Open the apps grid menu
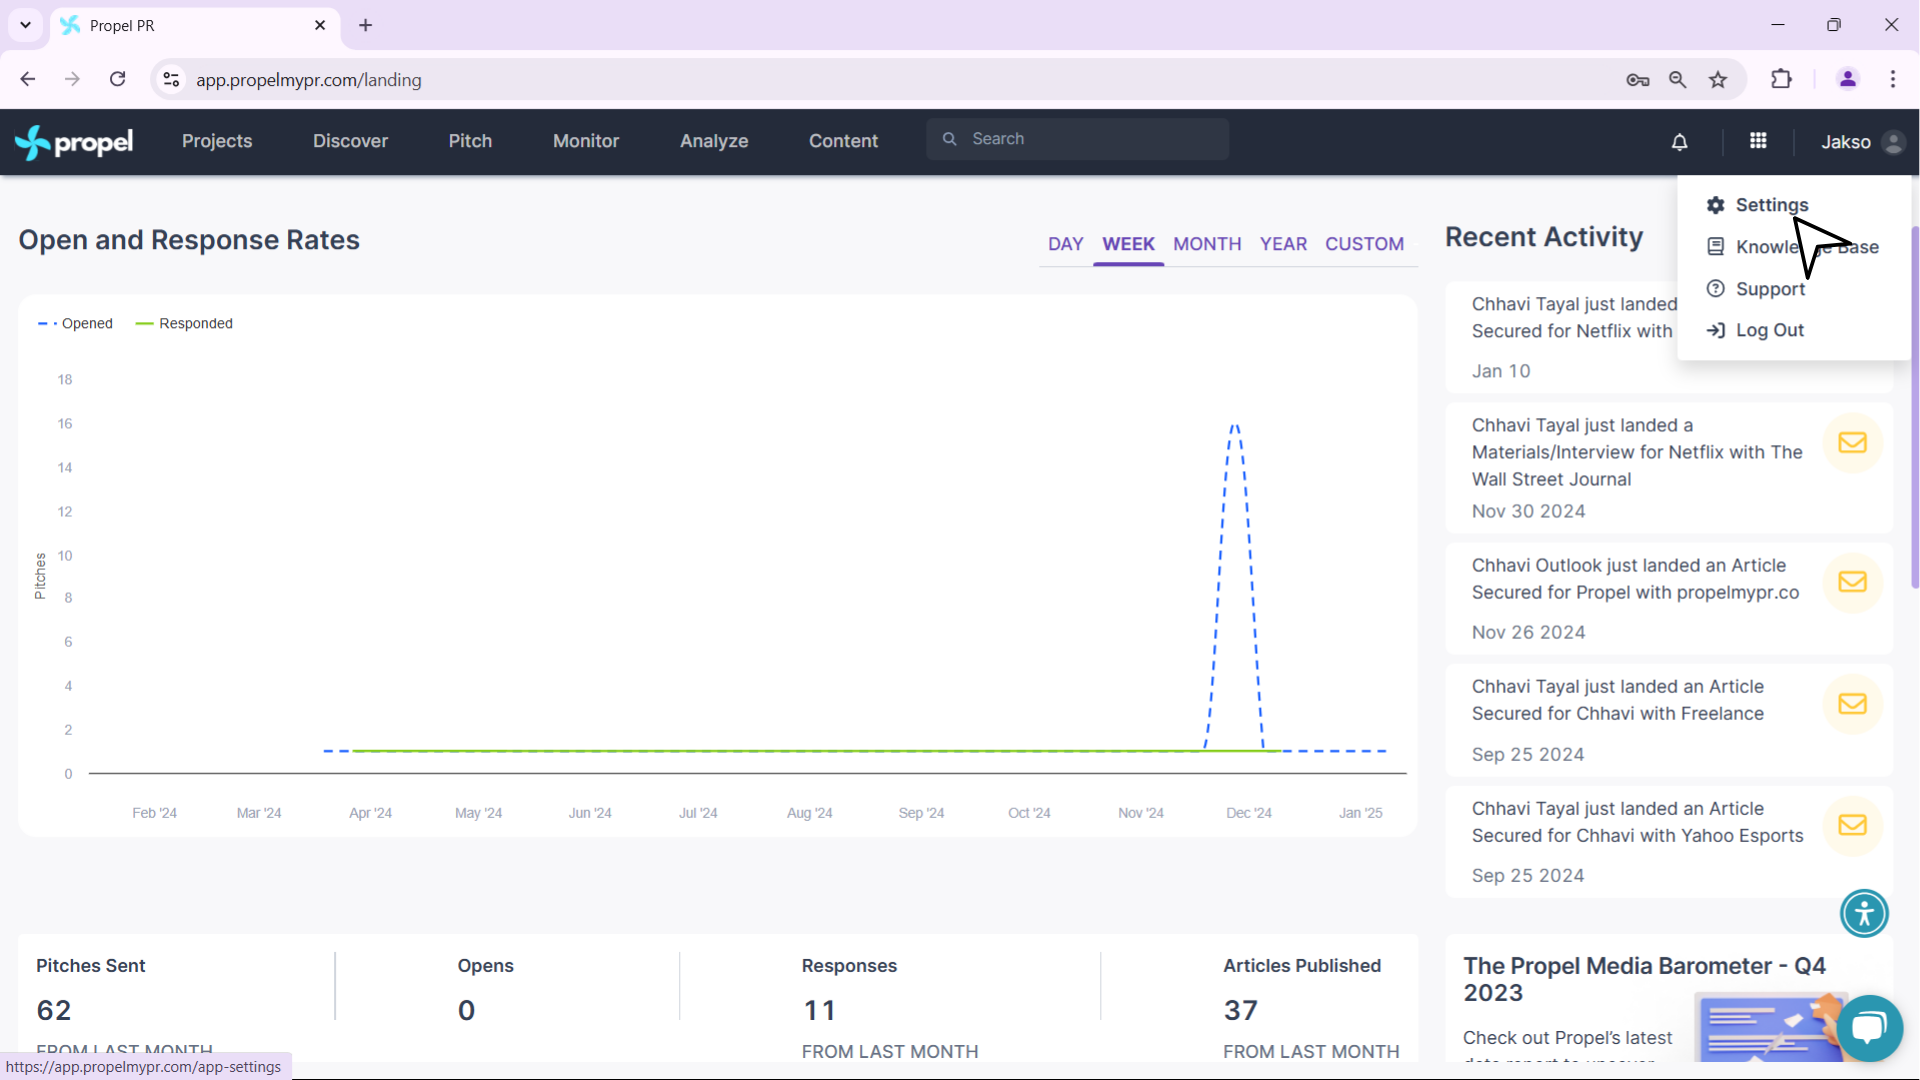 click(x=1758, y=141)
